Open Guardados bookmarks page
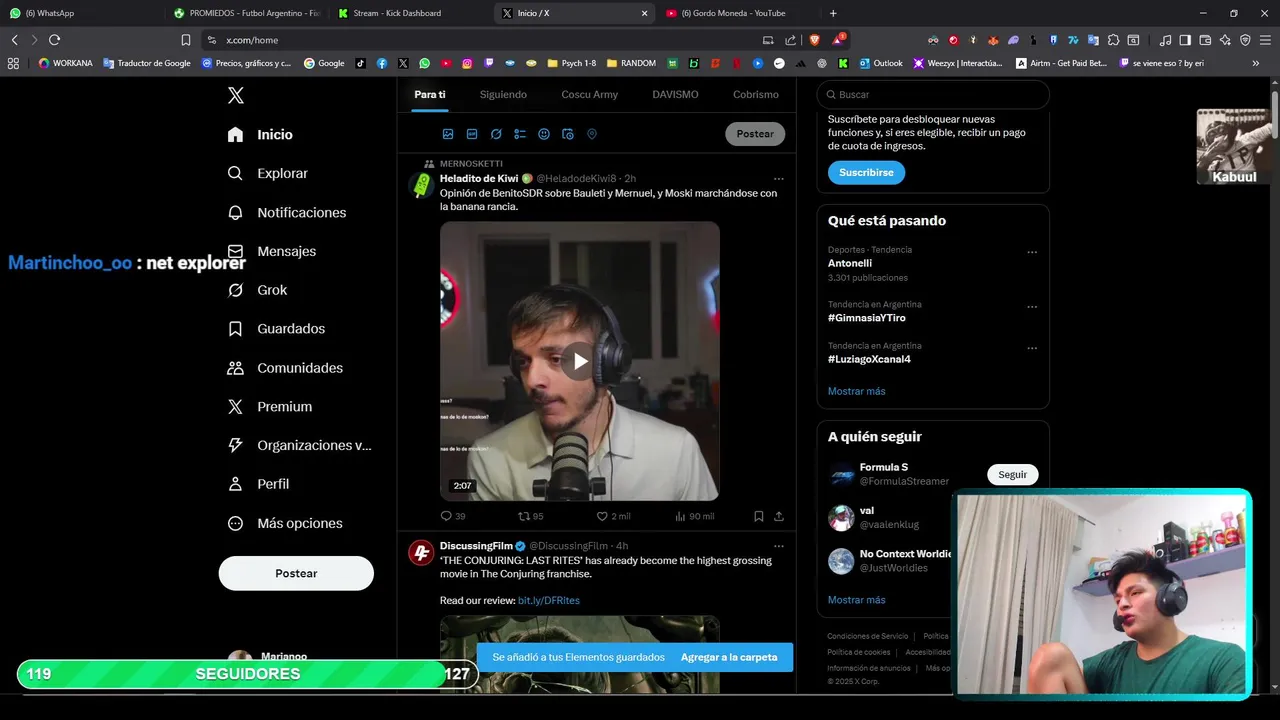 tap(276, 328)
